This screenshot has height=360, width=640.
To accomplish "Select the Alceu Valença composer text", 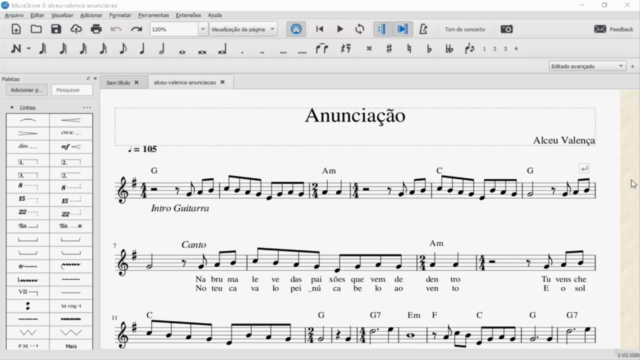I will tap(564, 140).
